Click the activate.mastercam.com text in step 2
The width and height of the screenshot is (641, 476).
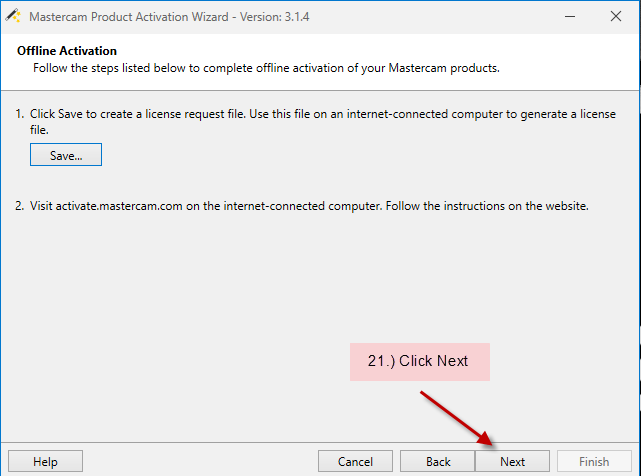click(119, 206)
